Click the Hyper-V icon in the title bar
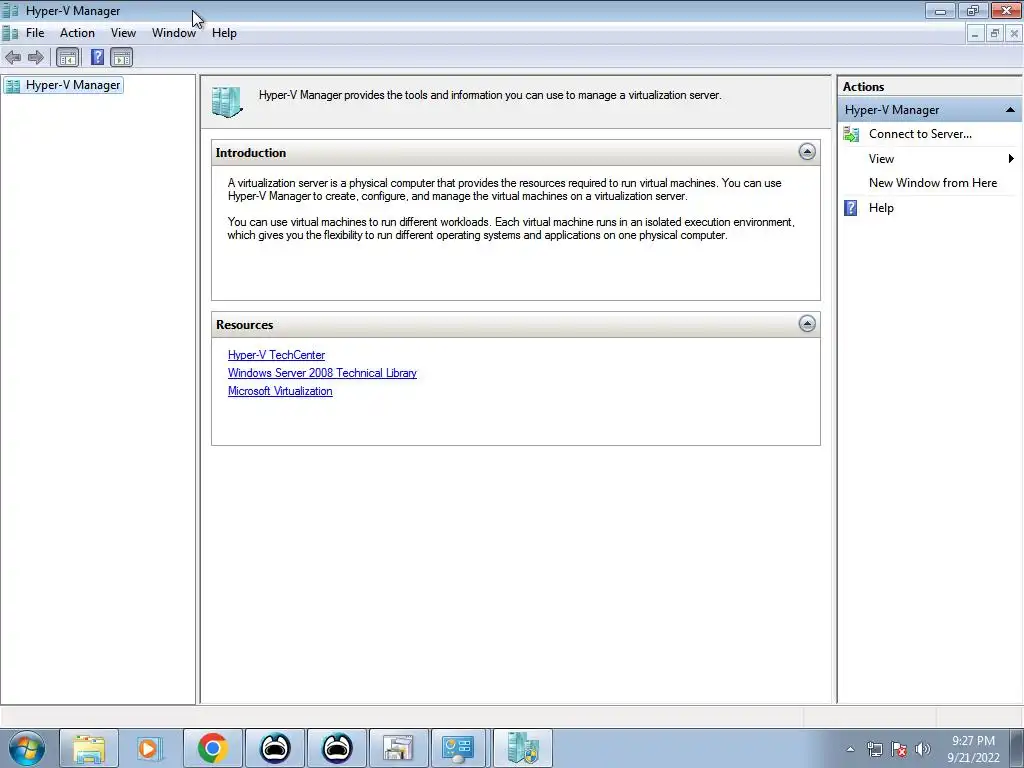Viewport: 1024px width, 768px height. 10,10
